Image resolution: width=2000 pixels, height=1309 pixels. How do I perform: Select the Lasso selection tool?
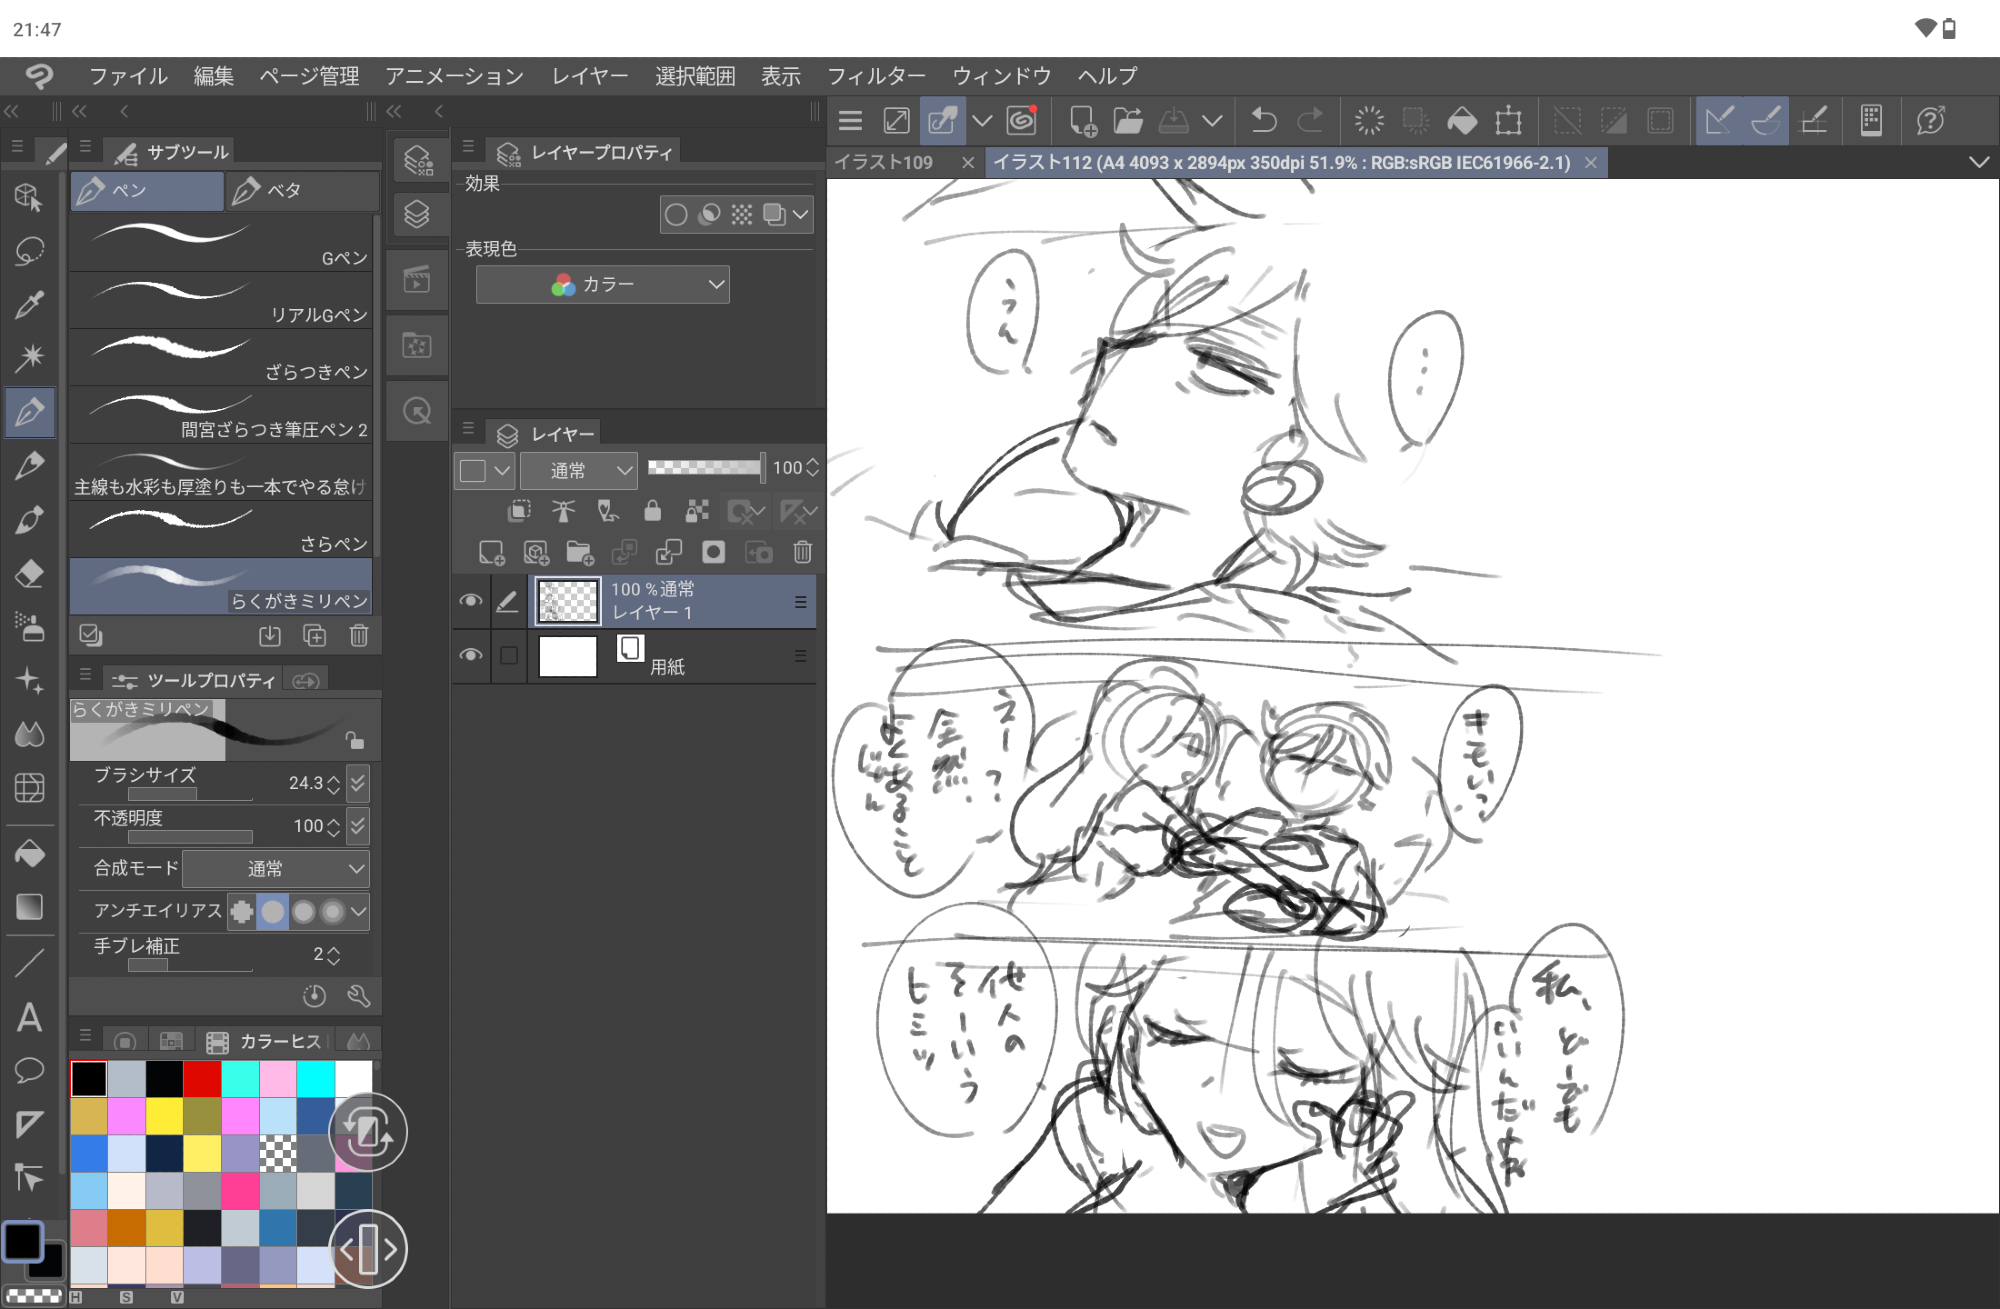tap(29, 251)
